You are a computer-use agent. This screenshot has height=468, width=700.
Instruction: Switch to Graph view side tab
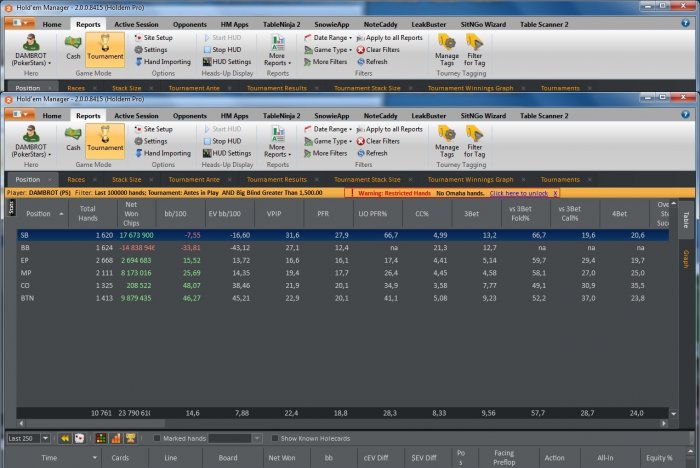pyautogui.click(x=686, y=259)
